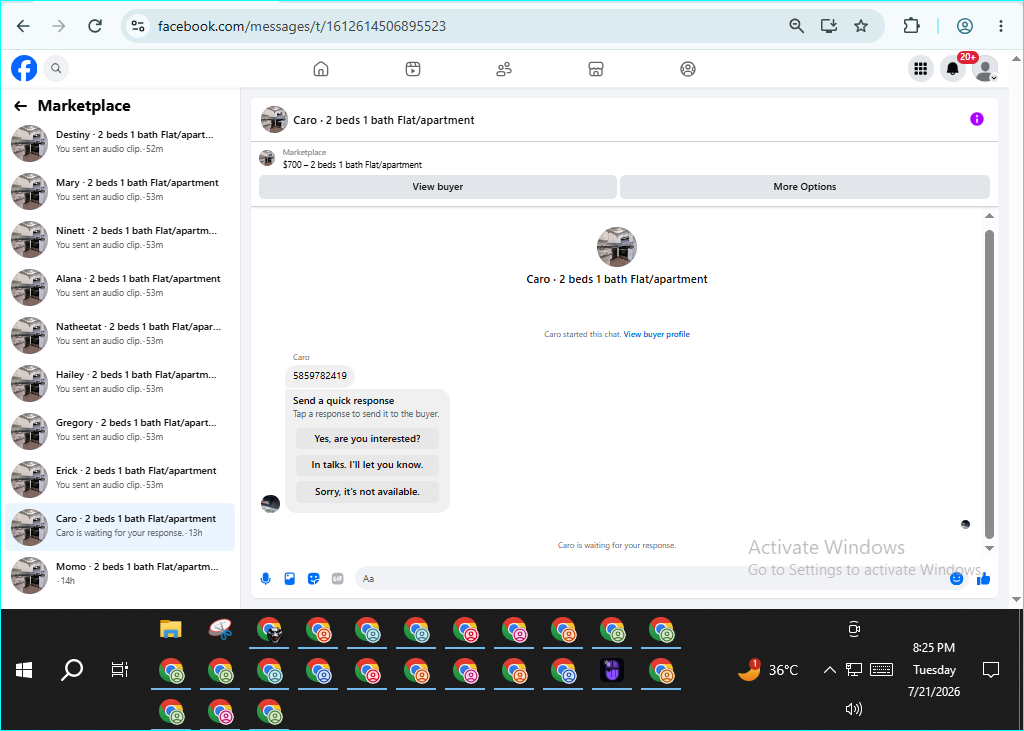This screenshot has height=731, width=1024.
Task: Attach a photo with image icon
Action: point(290,579)
